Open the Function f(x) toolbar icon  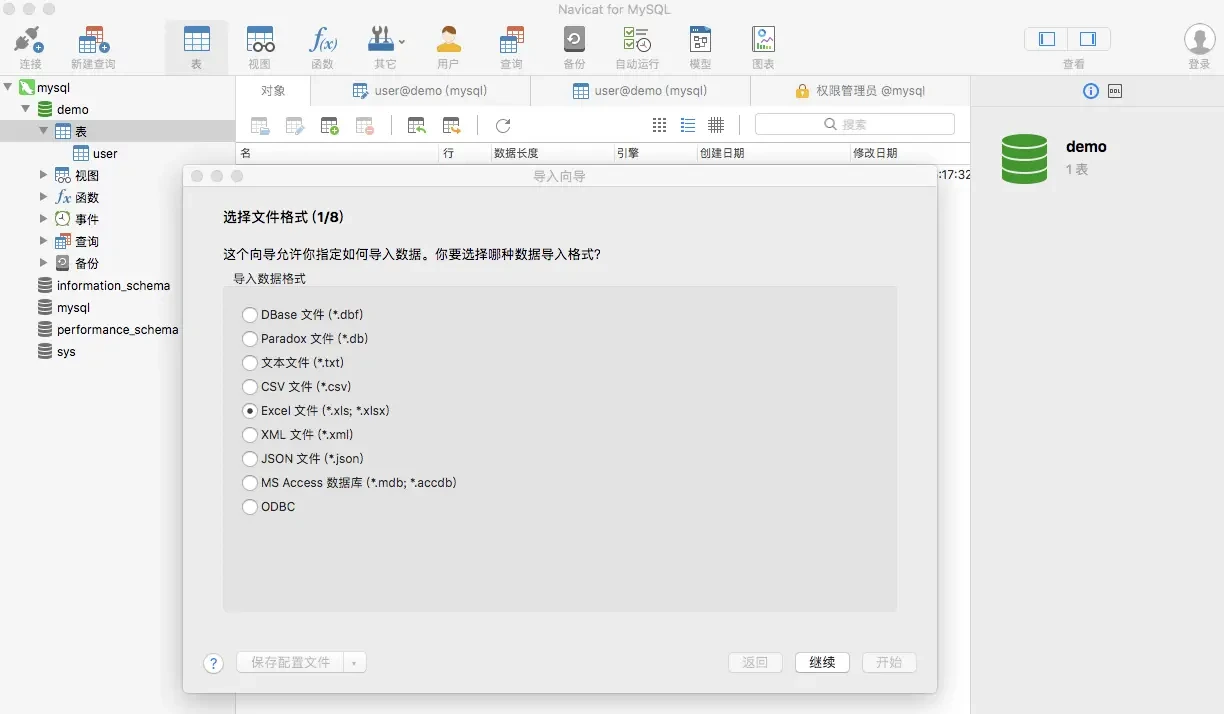click(x=322, y=40)
